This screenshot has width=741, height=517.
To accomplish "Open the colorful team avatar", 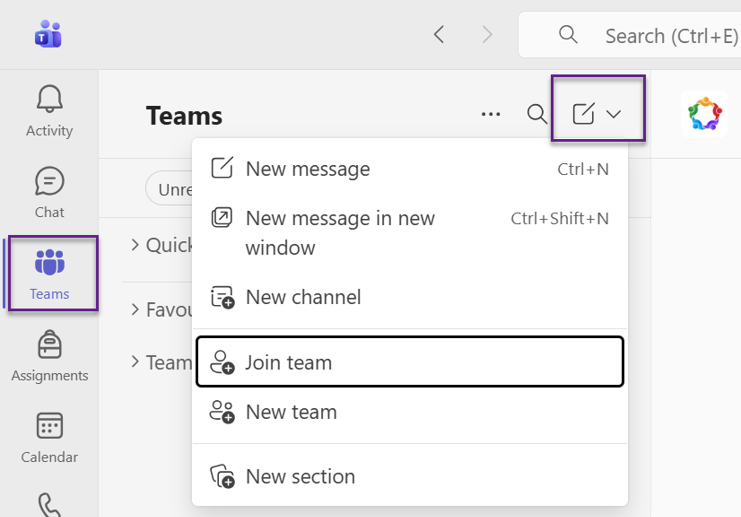I will 704,114.
